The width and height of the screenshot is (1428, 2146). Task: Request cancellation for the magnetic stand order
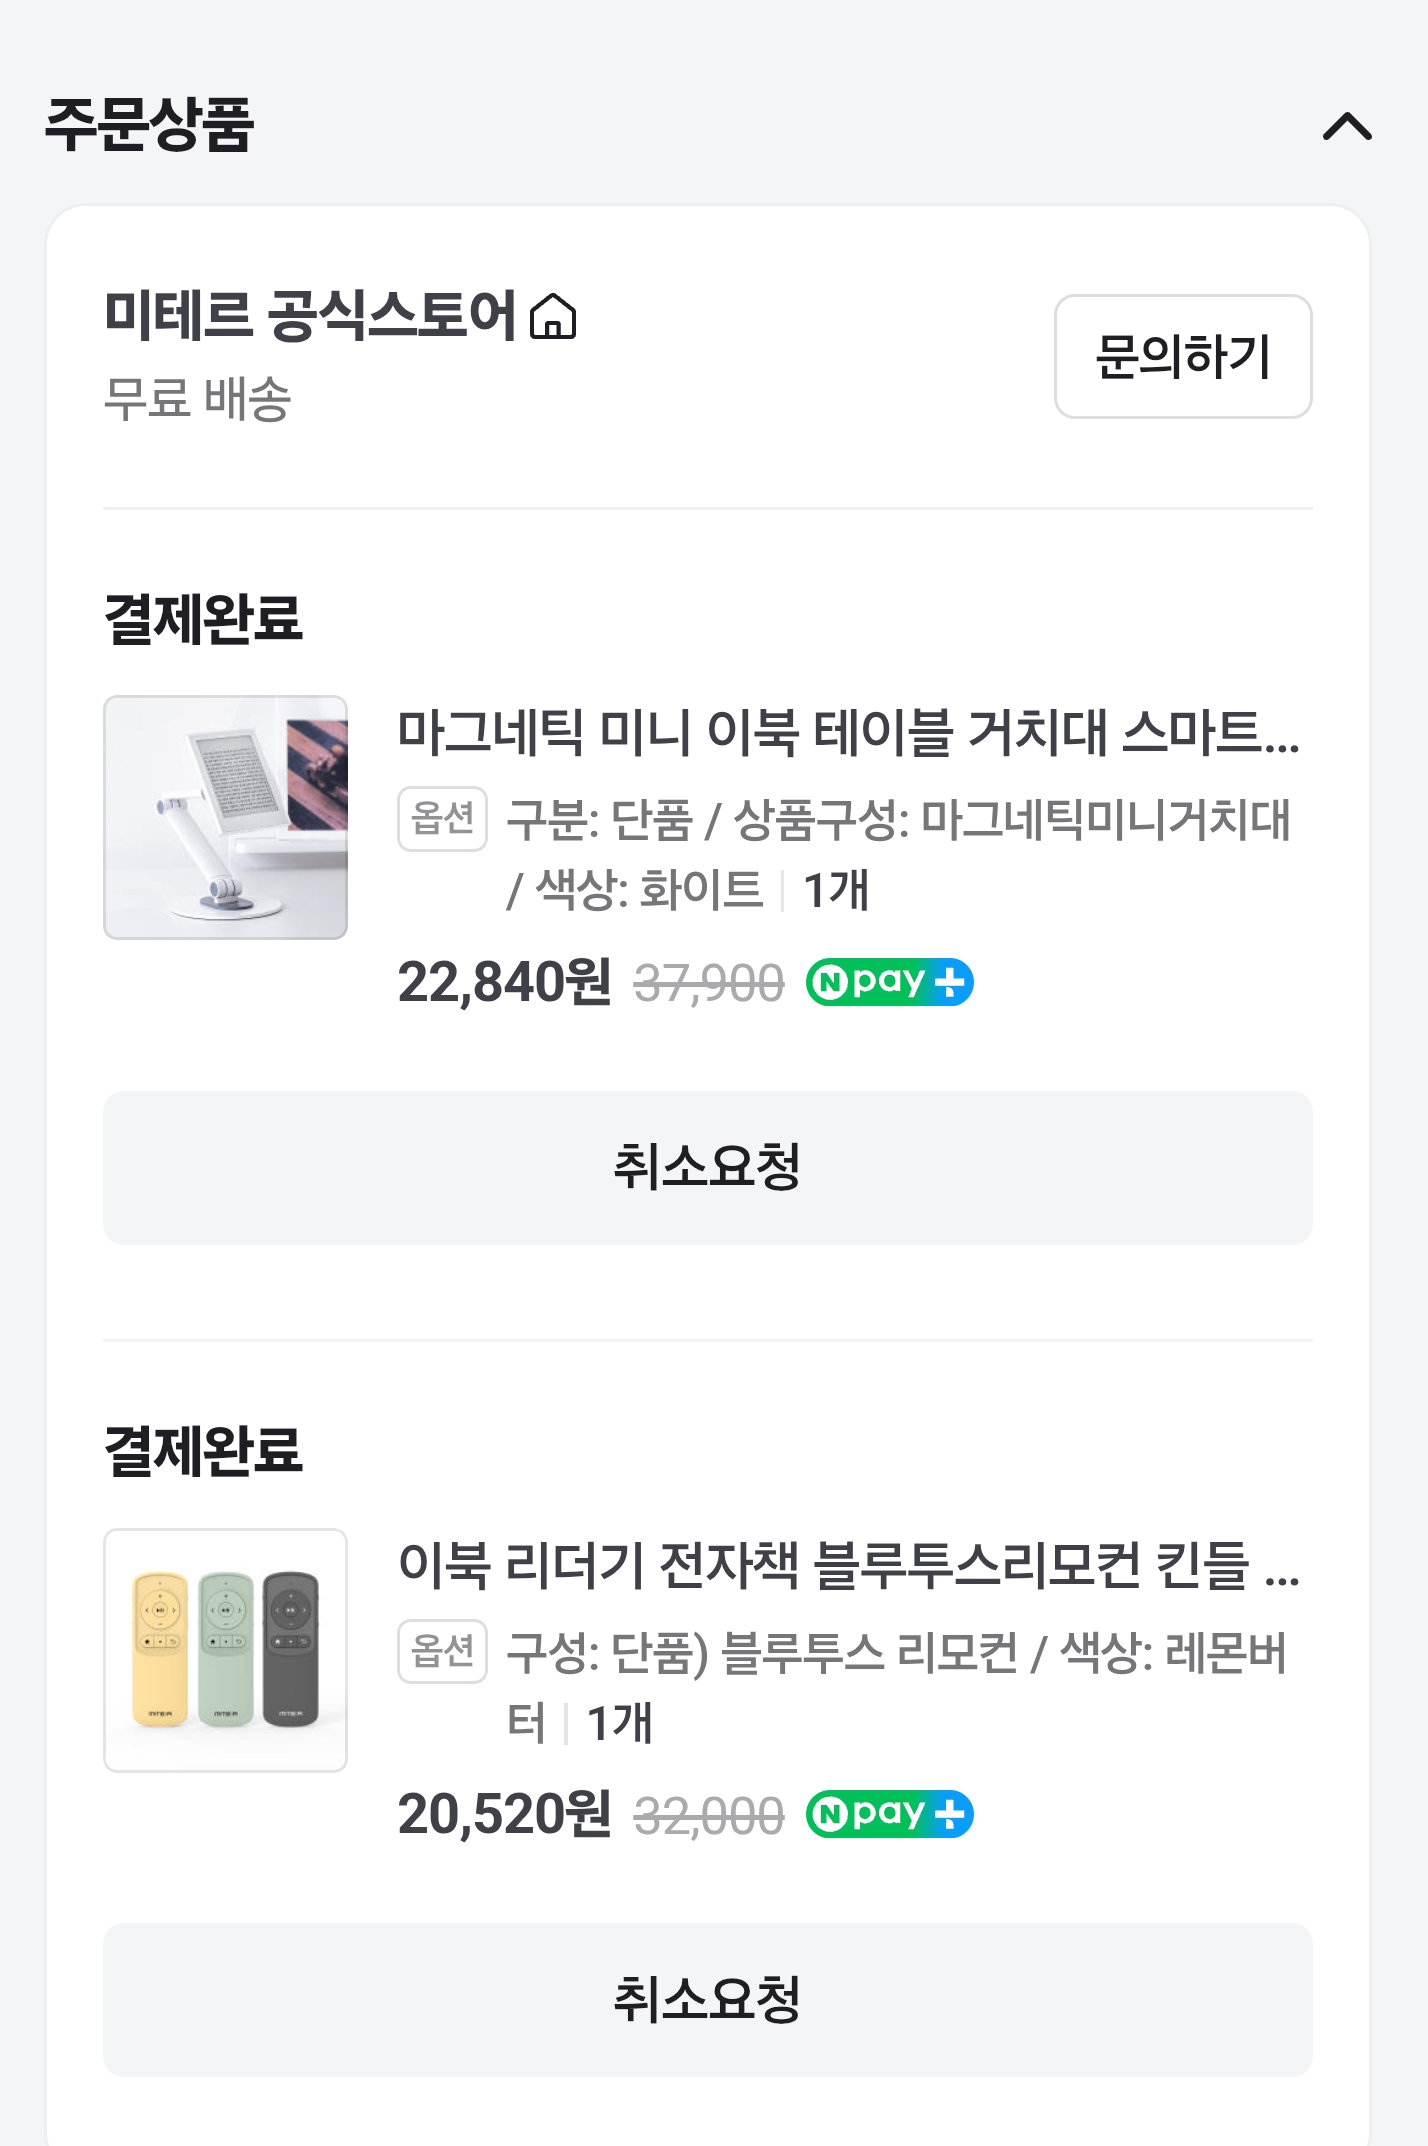pos(708,1167)
